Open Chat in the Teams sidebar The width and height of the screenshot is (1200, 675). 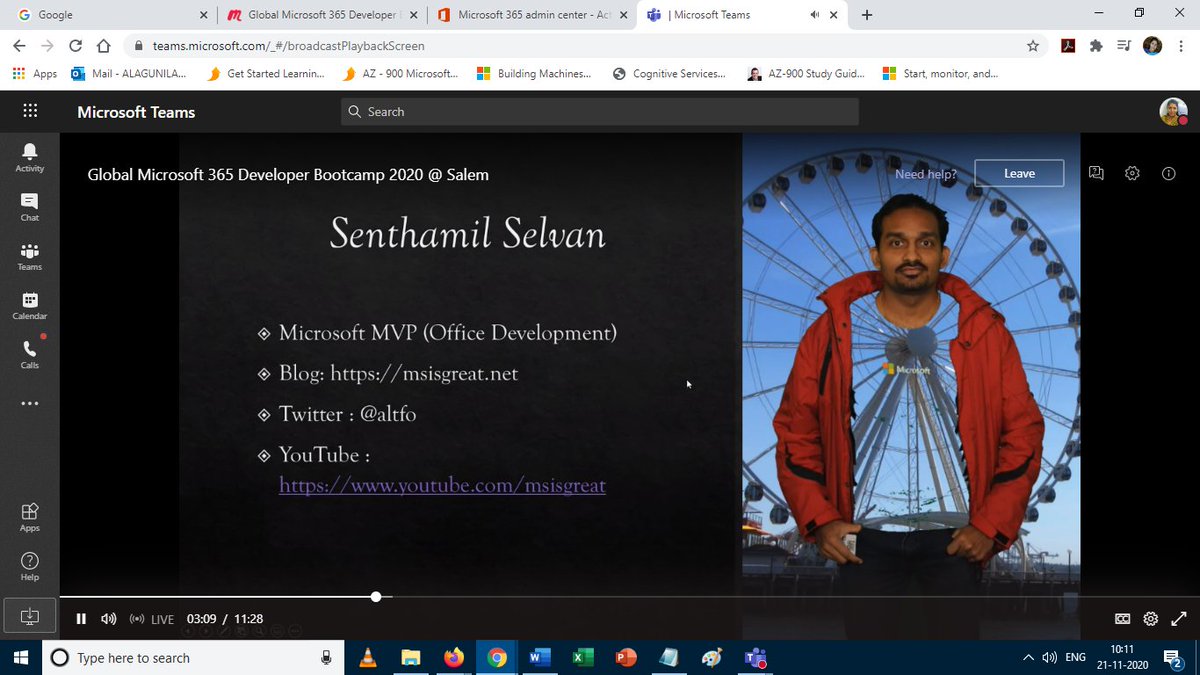tap(29, 207)
